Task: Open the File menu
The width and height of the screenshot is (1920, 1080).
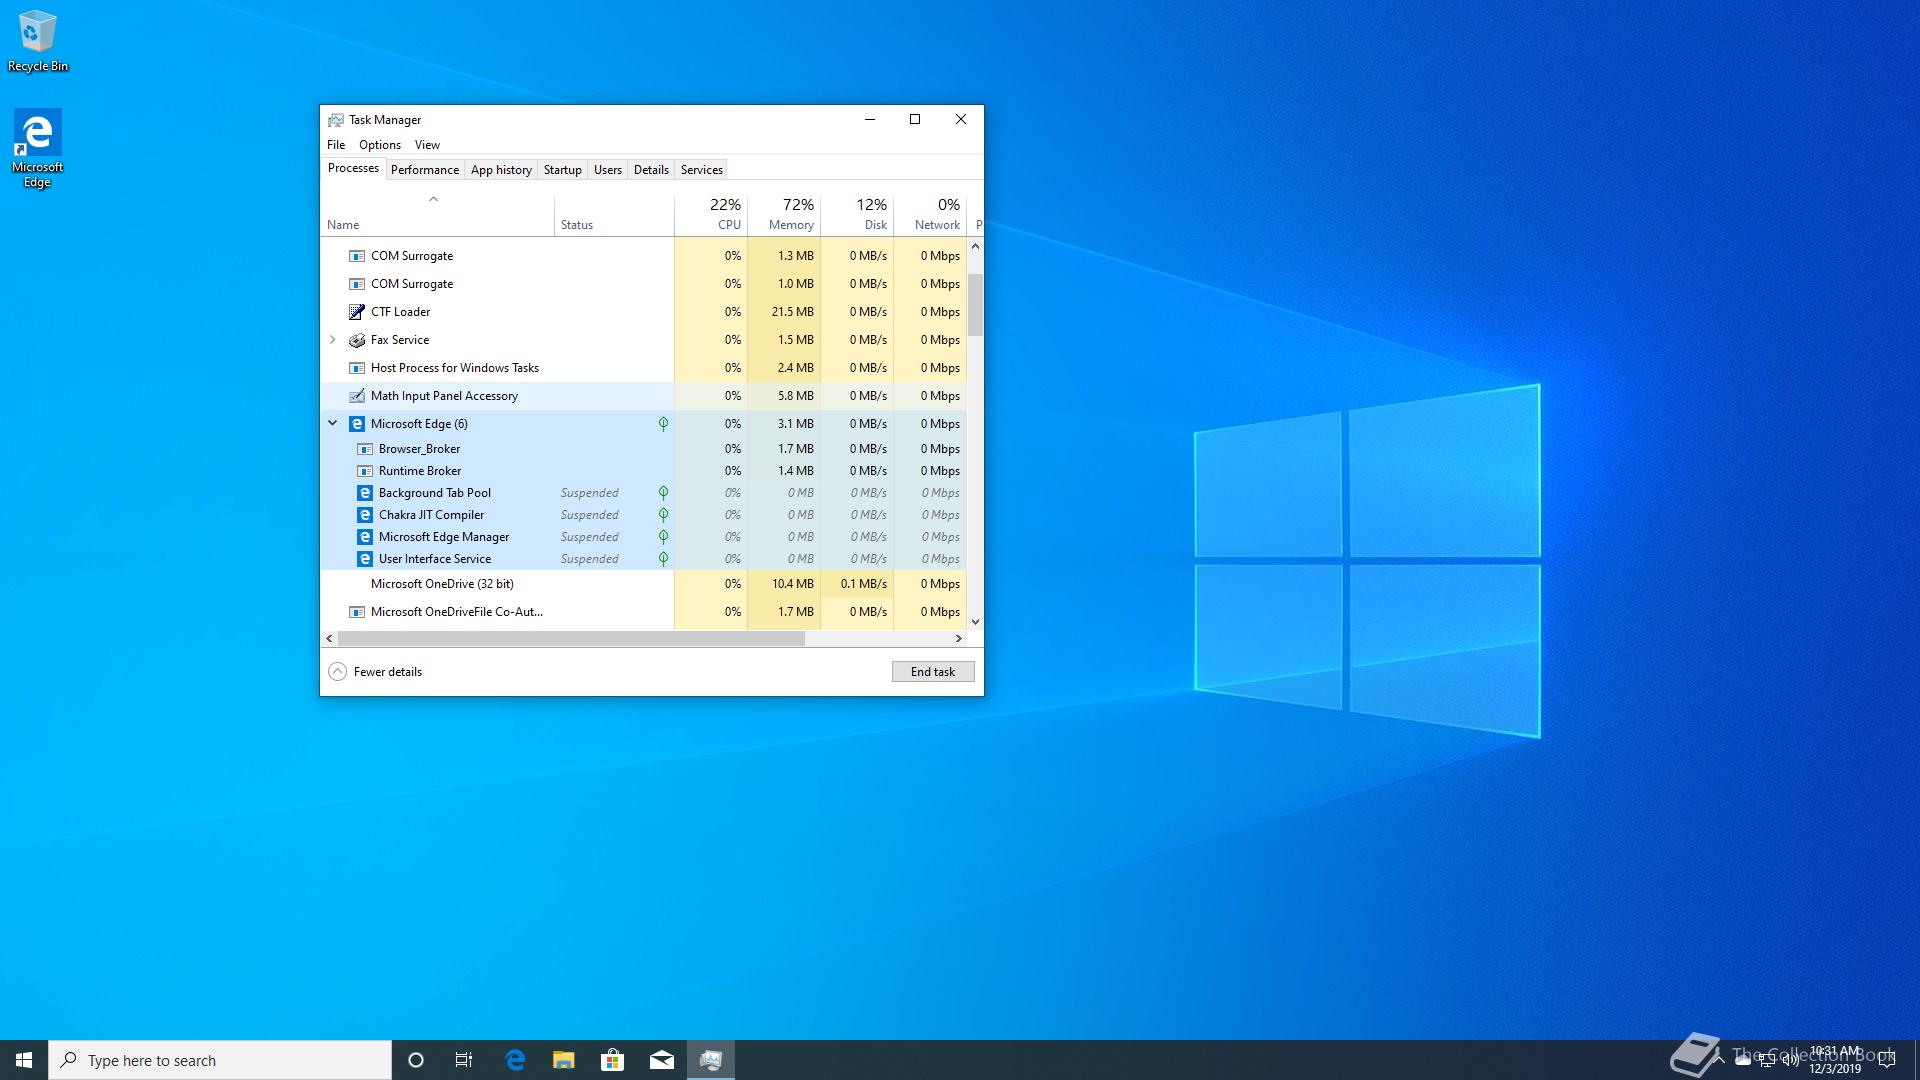Action: (x=336, y=145)
